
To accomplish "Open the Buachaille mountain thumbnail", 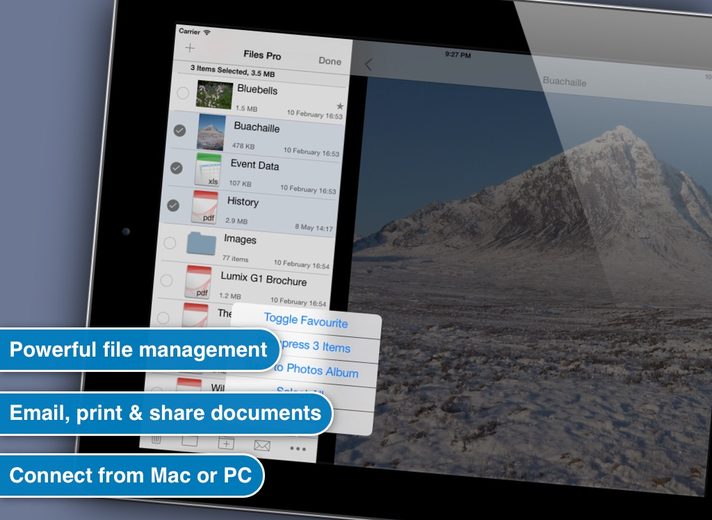I will [211, 132].
